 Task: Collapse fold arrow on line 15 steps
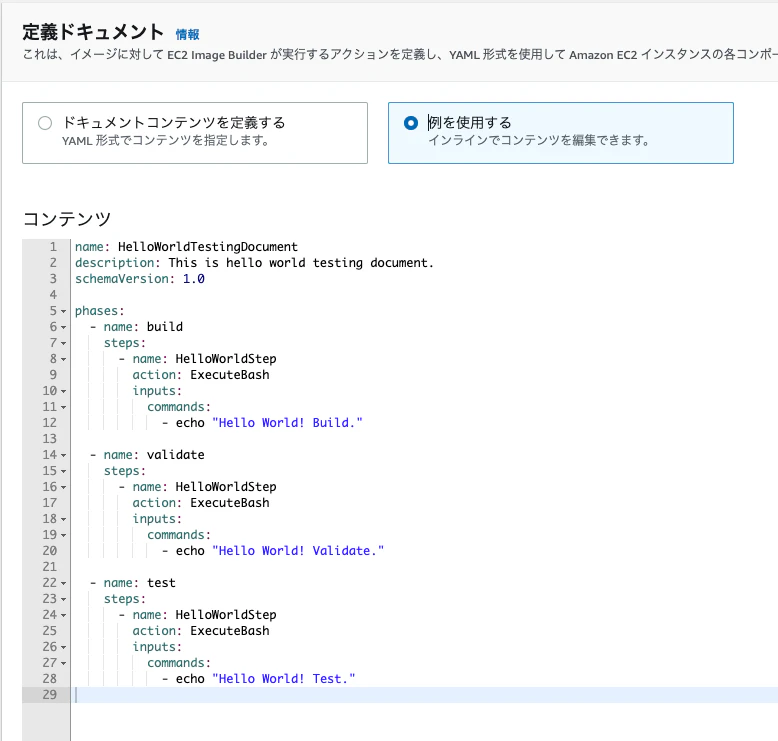(64, 472)
